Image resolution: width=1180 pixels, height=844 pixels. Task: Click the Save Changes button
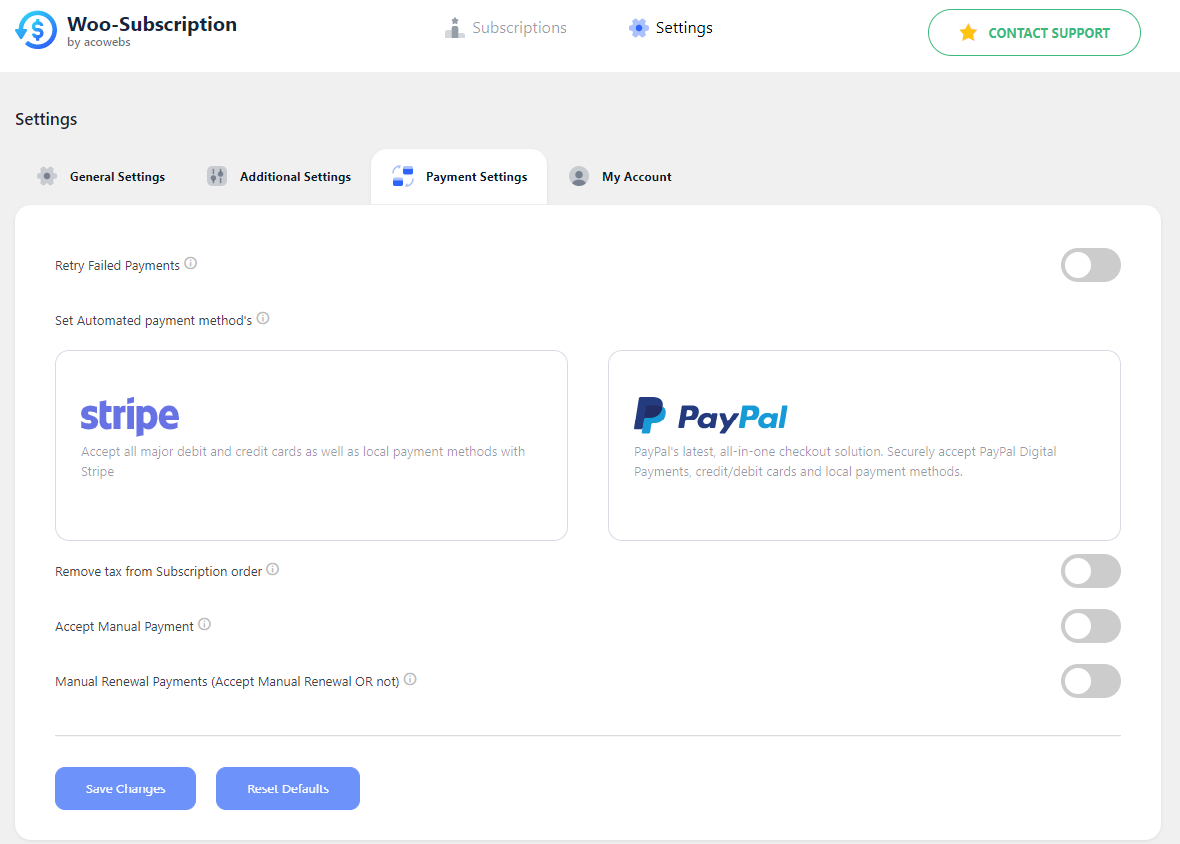pos(126,788)
